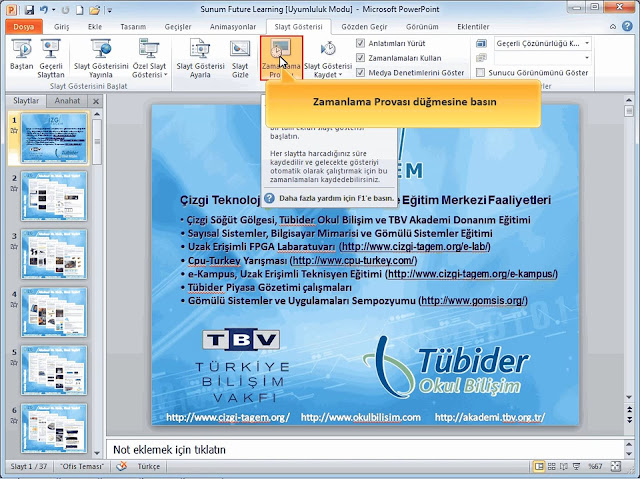Open the Gözden Geçir ribbon tab
This screenshot has height=479, width=640.
click(364, 27)
